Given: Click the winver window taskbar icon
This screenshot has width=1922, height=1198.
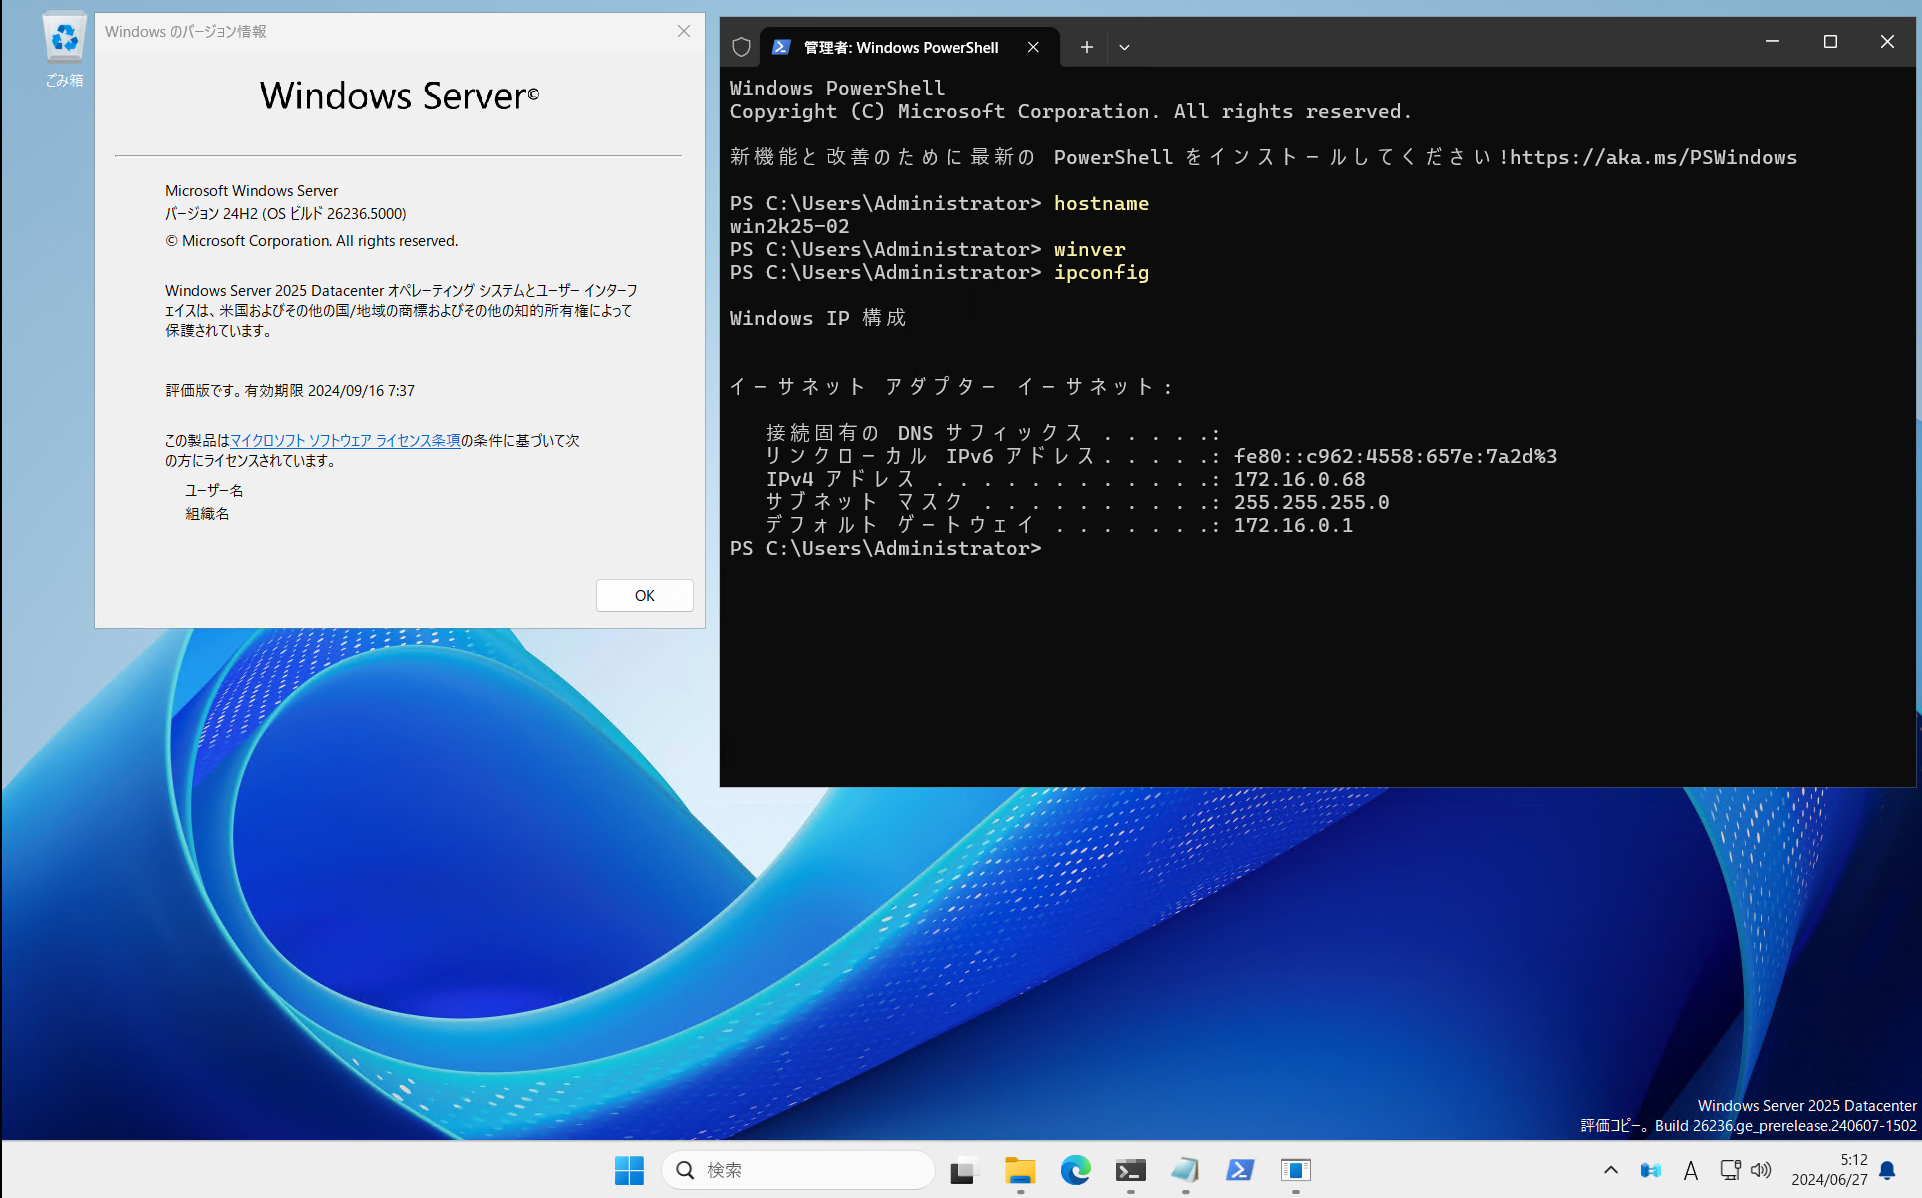Looking at the screenshot, I should pos(1295,1170).
